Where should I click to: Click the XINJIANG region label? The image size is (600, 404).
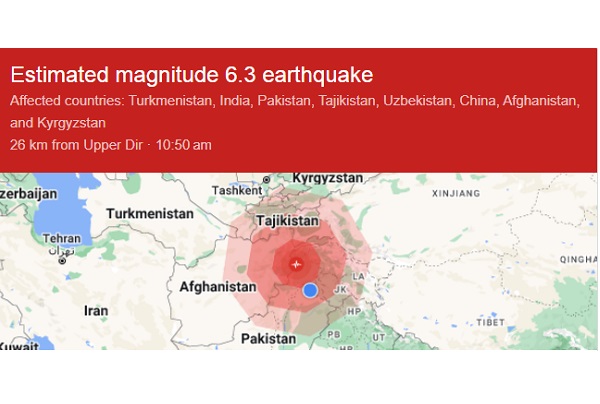pyautogui.click(x=456, y=194)
